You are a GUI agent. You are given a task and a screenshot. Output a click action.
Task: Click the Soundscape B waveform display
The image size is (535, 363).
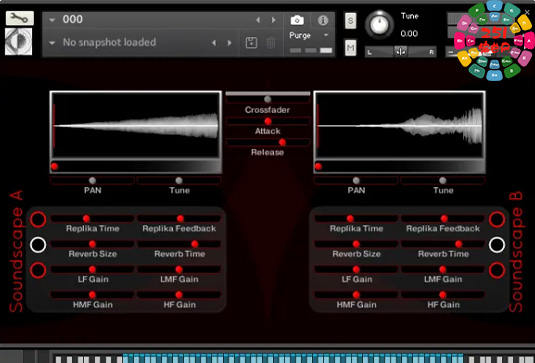(x=400, y=125)
